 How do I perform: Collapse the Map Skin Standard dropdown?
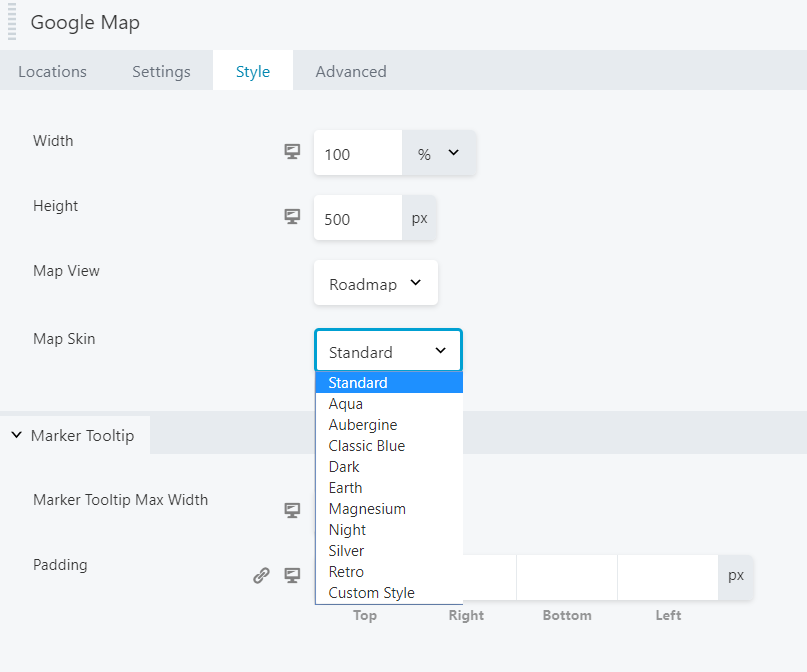tap(388, 351)
